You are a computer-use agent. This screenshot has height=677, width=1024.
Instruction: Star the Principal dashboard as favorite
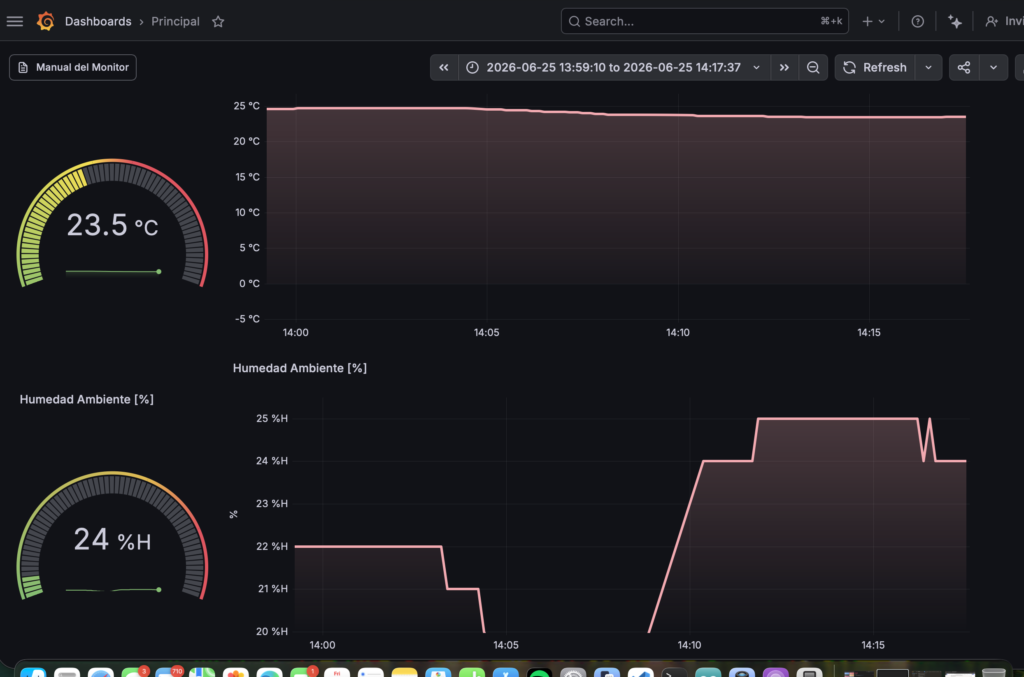[x=218, y=22]
